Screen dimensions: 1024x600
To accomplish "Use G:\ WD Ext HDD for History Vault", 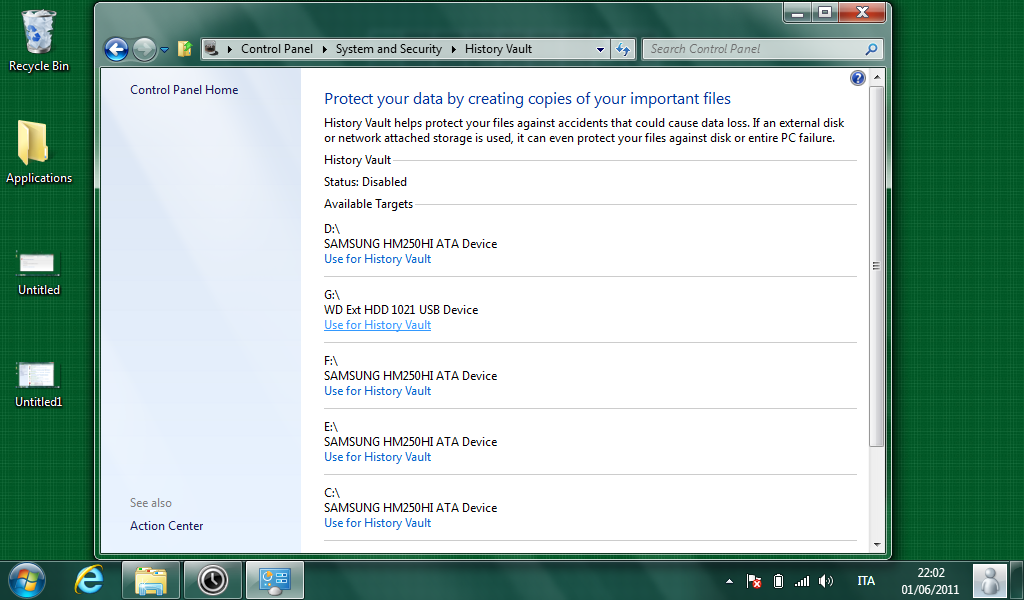I will (x=377, y=325).
